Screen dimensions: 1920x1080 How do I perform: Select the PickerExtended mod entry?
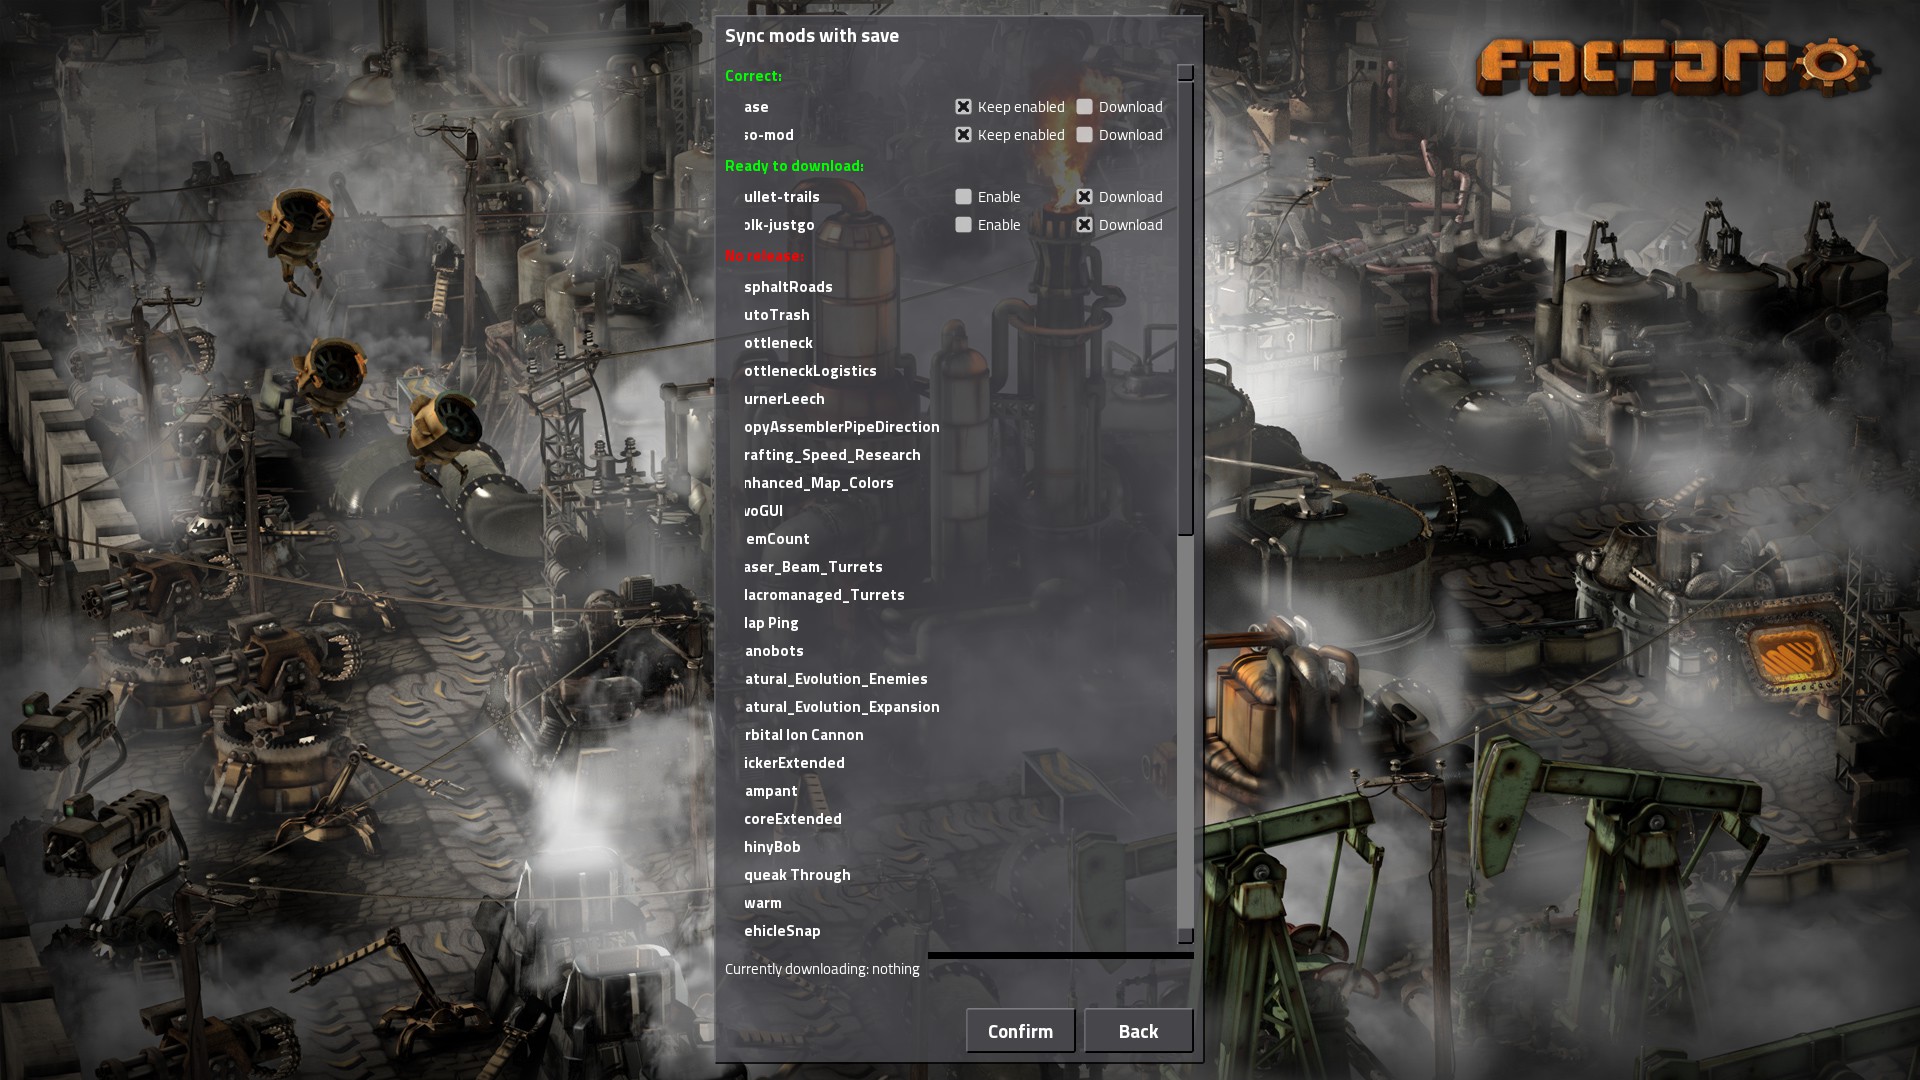(794, 763)
